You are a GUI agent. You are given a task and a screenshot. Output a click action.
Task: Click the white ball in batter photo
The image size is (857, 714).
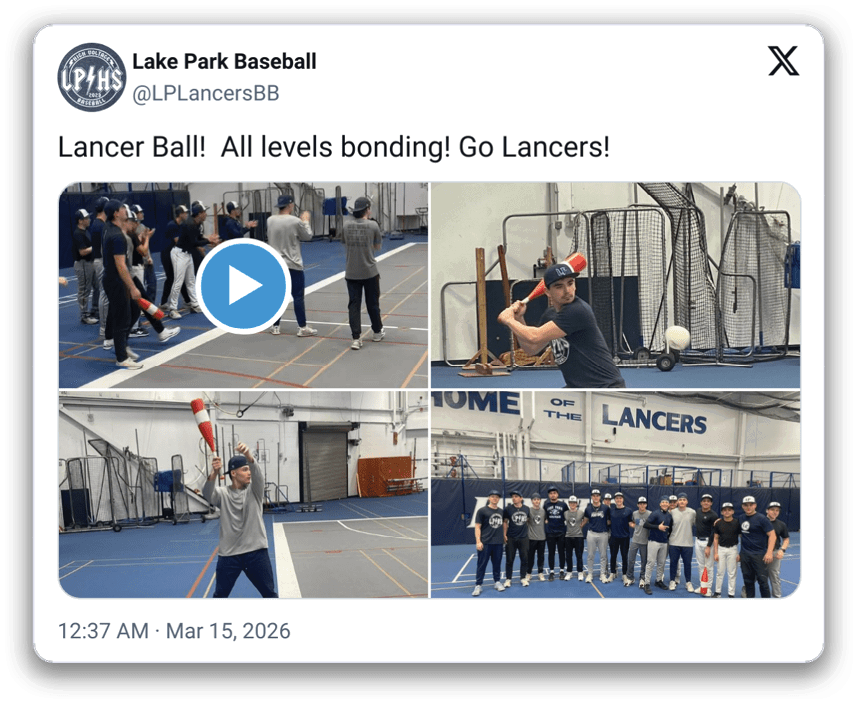[677, 338]
